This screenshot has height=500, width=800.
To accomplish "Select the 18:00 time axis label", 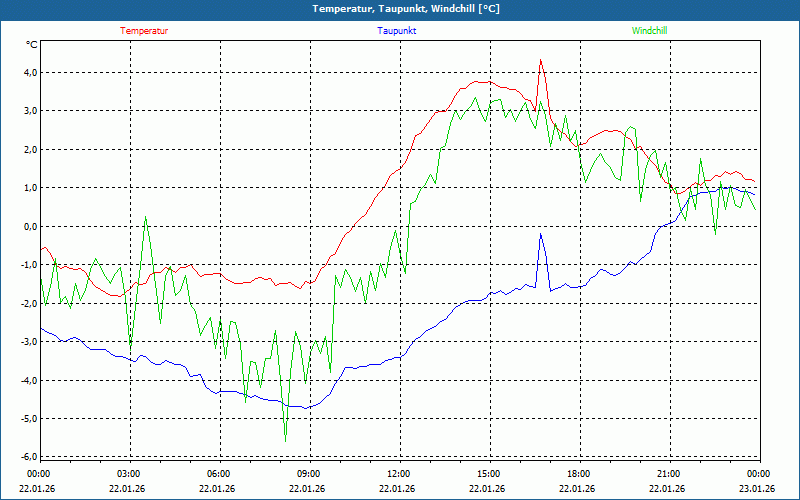I will coord(579,474).
